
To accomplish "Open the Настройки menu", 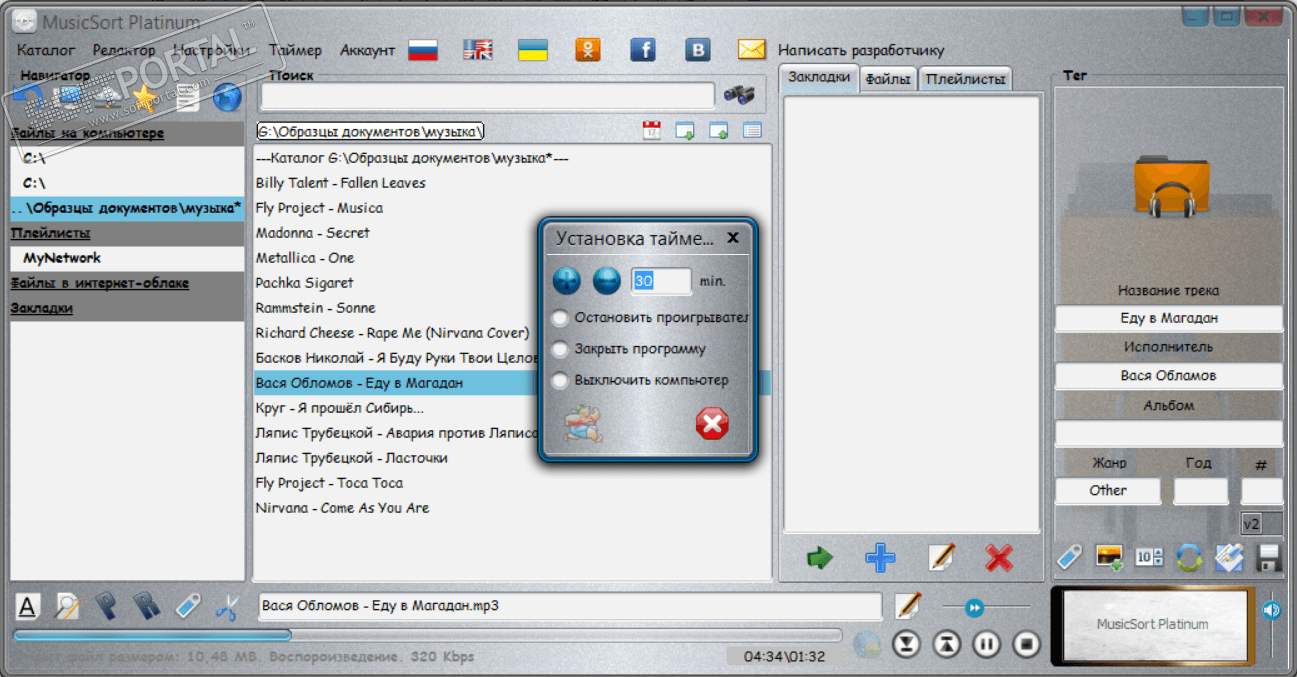I will pos(211,50).
